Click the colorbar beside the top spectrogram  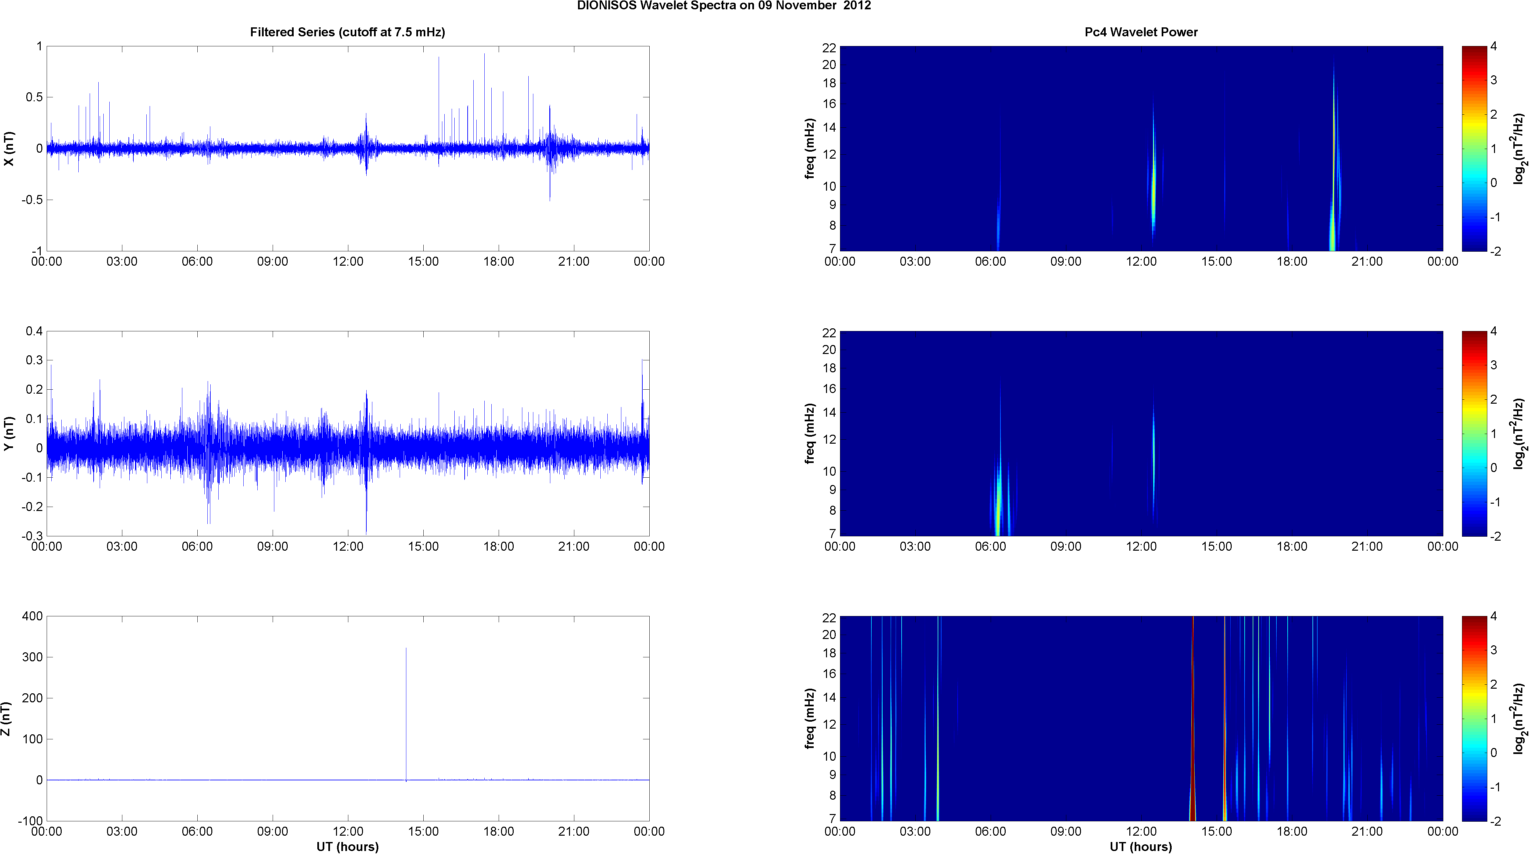coord(1477,148)
